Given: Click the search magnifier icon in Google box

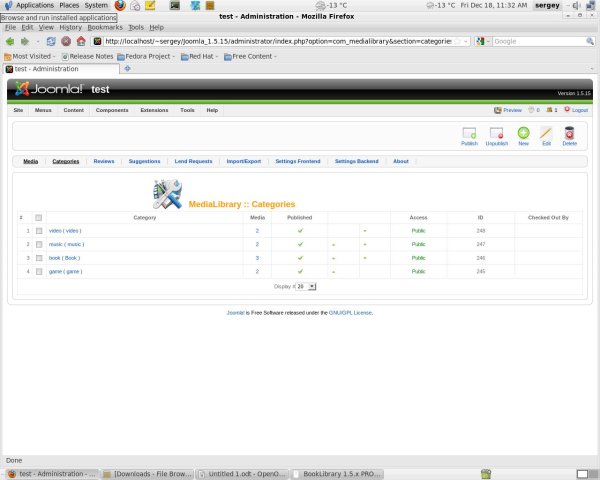Looking at the screenshot, I should (590, 41).
